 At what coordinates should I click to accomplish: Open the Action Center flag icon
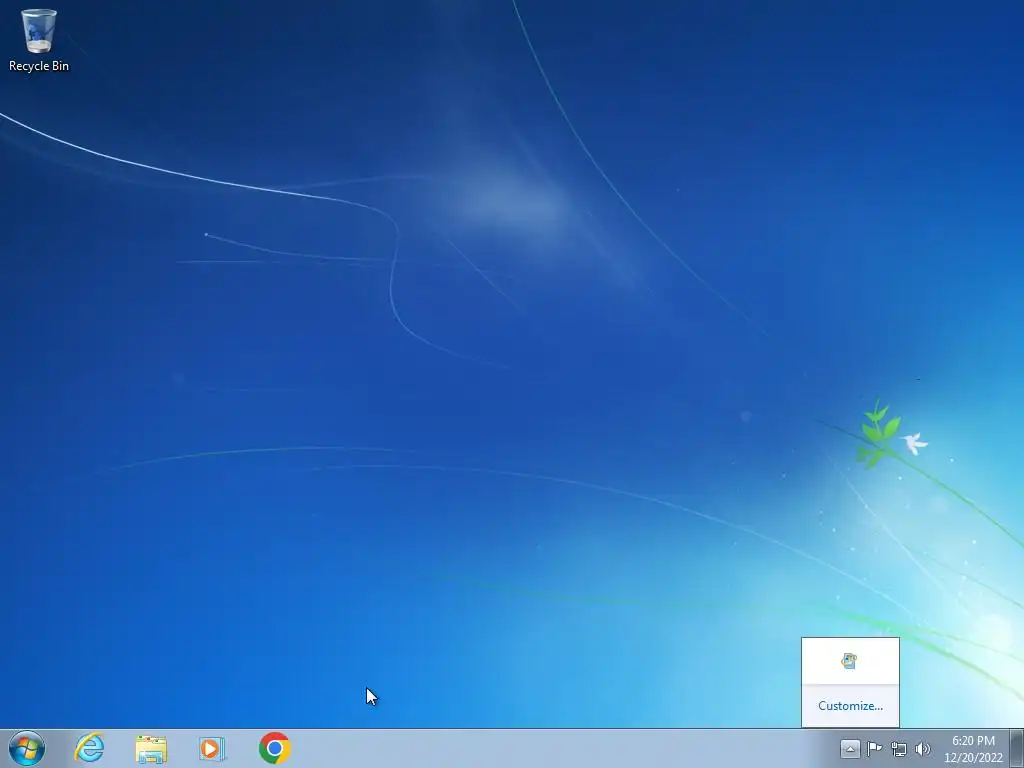pos(874,748)
